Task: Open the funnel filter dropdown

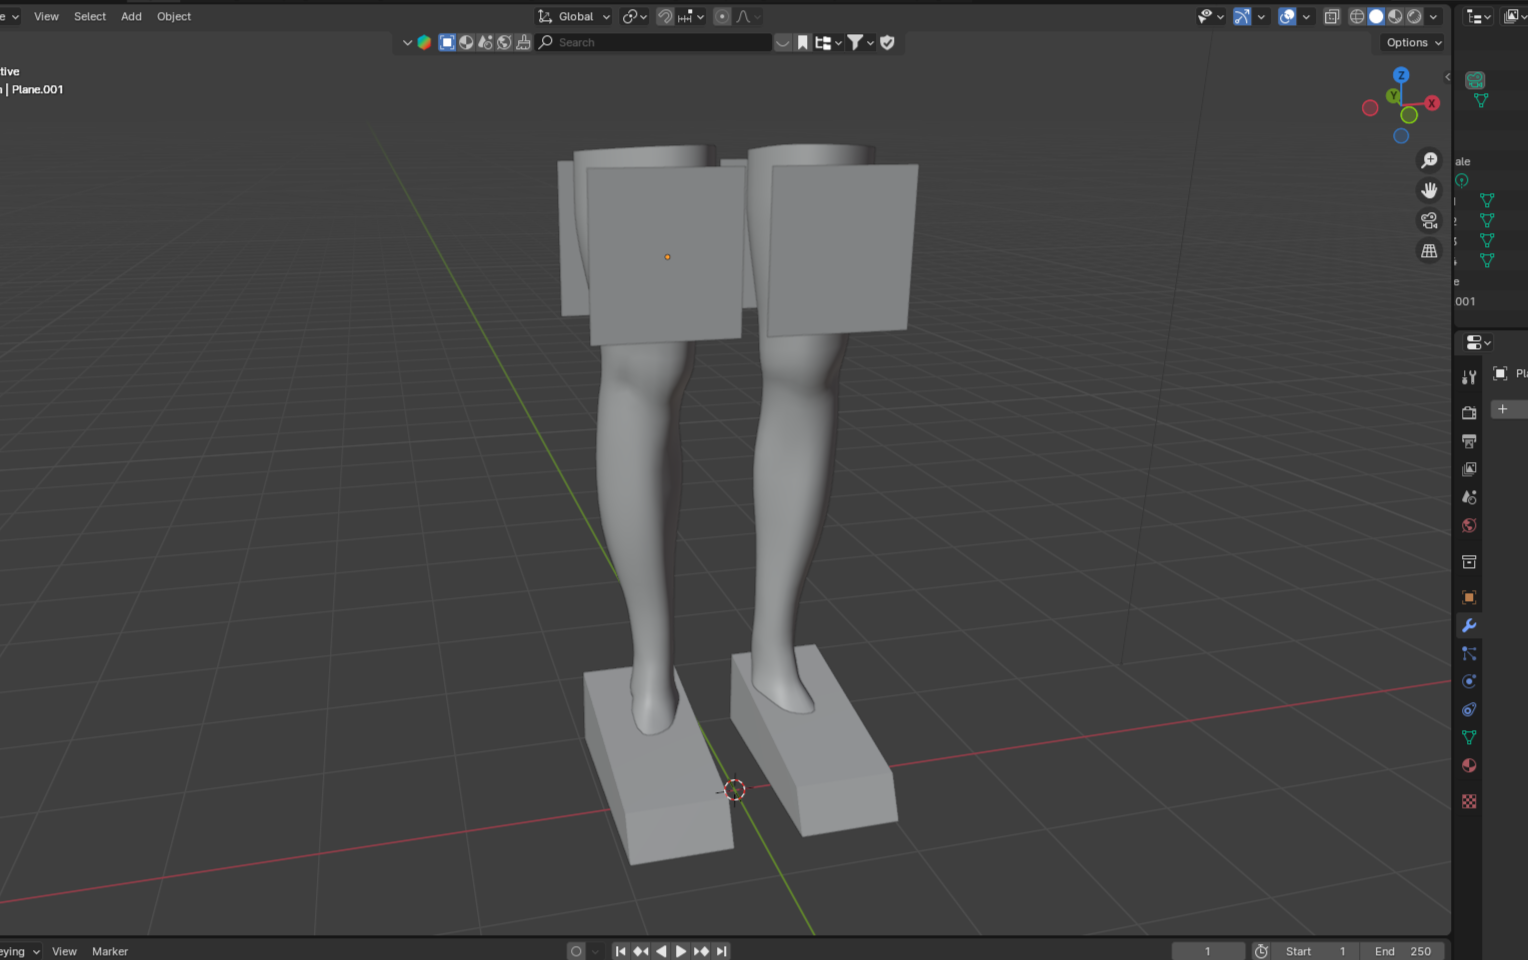Action: (x=861, y=42)
